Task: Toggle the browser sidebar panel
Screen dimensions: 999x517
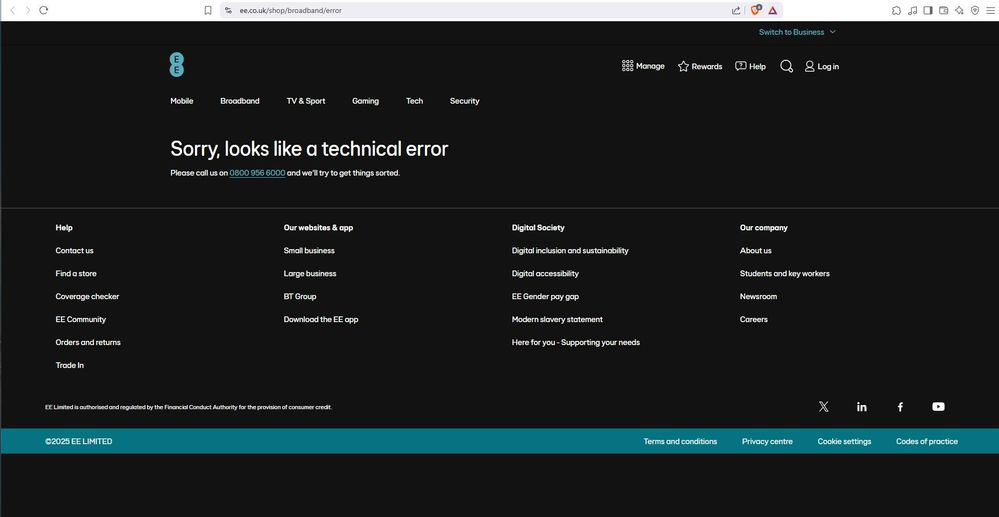Action: point(928,10)
